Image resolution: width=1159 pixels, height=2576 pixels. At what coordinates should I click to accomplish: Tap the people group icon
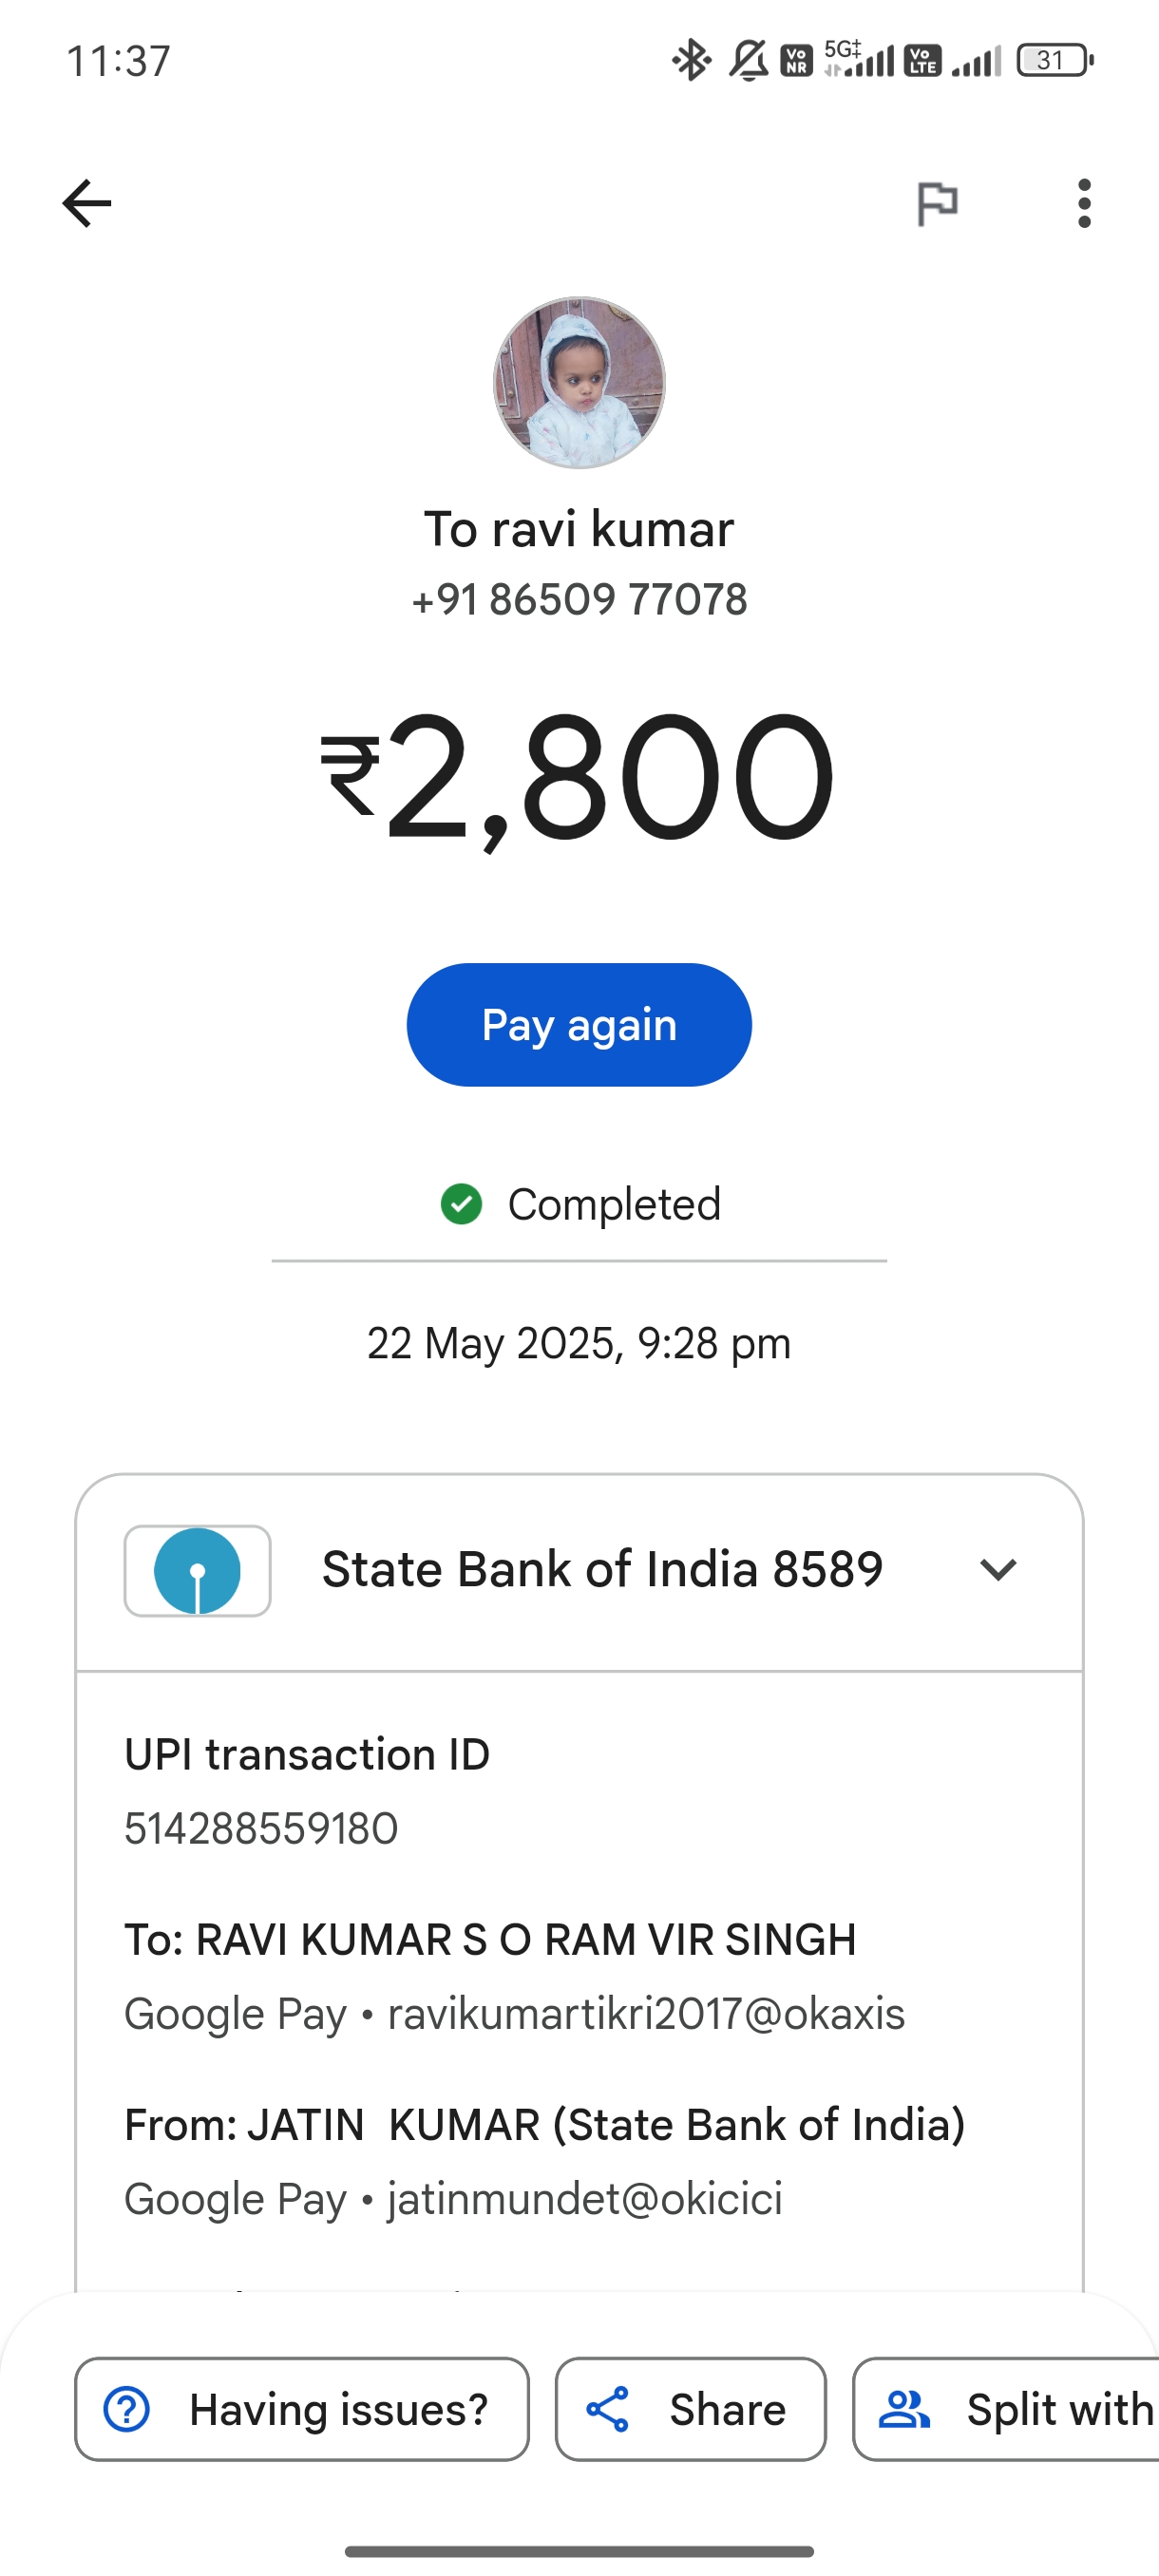(904, 2409)
